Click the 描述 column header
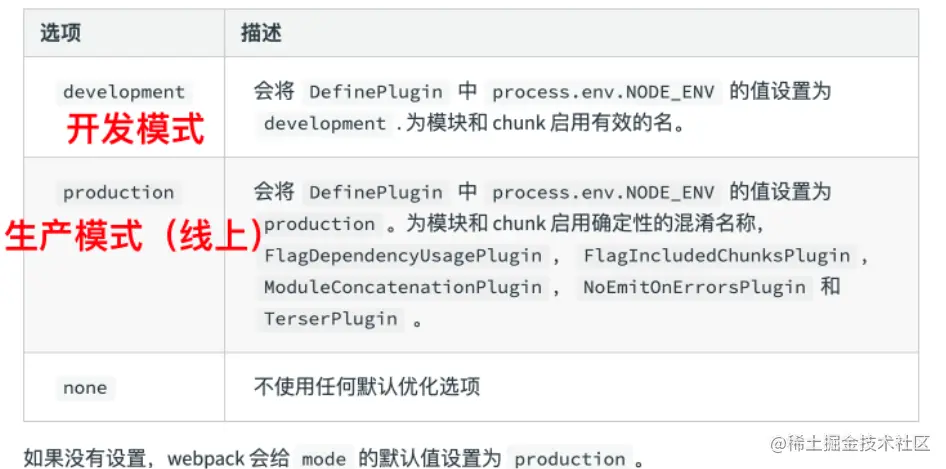Viewport: 946px width, 469px height. [x=261, y=33]
